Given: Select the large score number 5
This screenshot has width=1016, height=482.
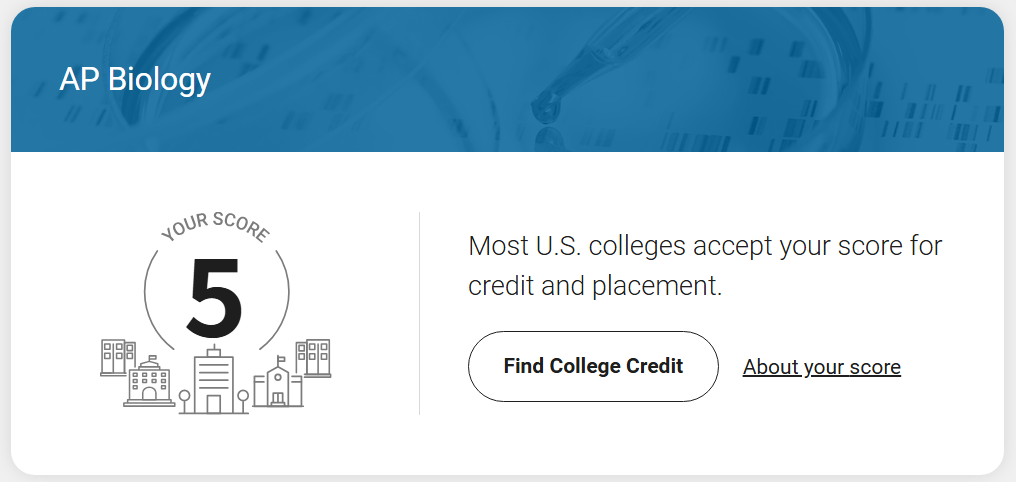Looking at the screenshot, I should [214, 299].
